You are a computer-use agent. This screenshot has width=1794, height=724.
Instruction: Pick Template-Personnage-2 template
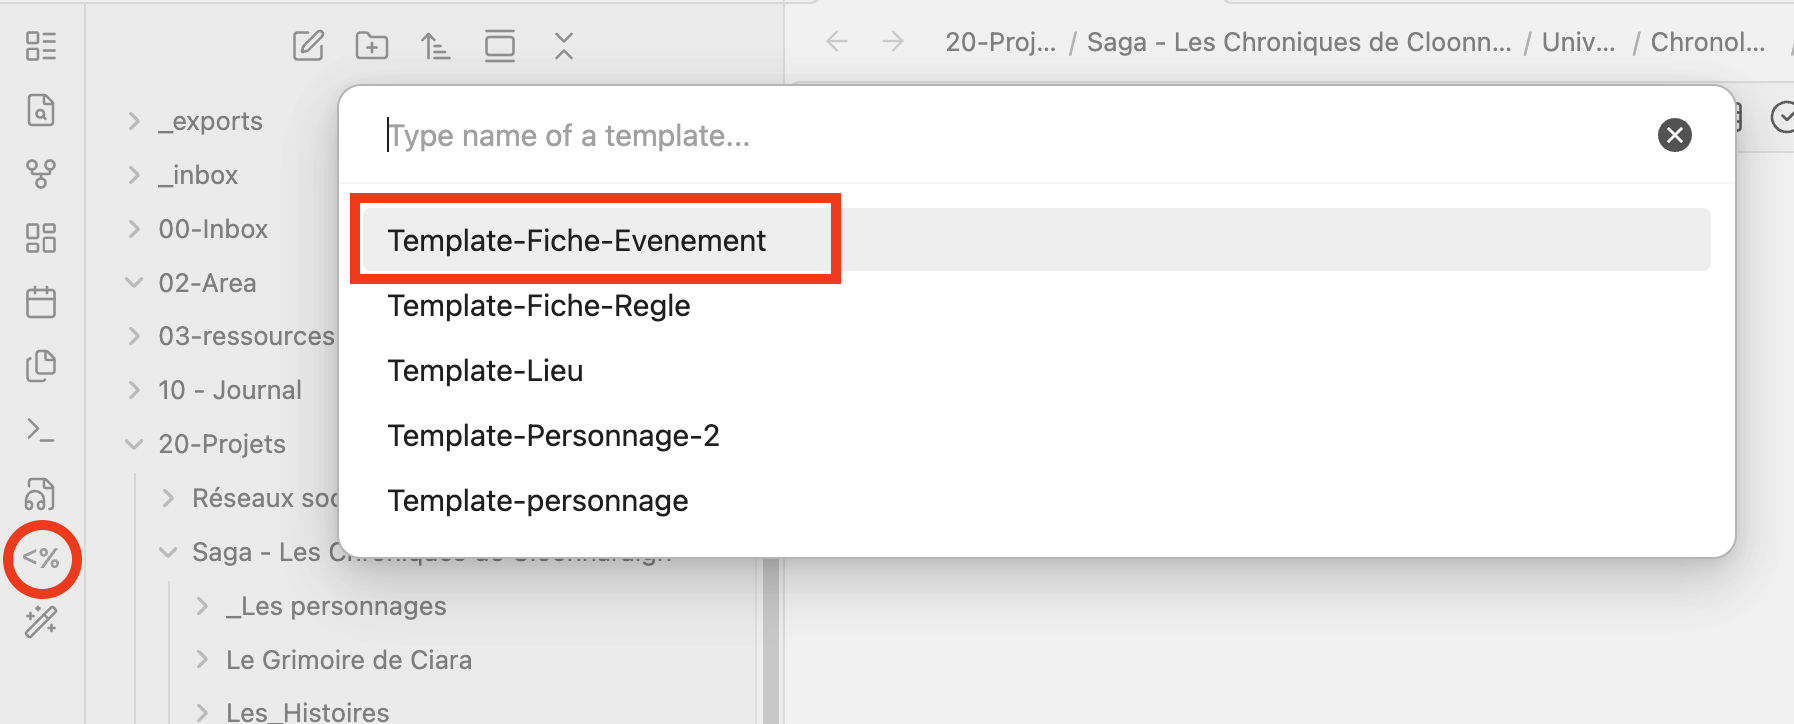click(x=553, y=436)
